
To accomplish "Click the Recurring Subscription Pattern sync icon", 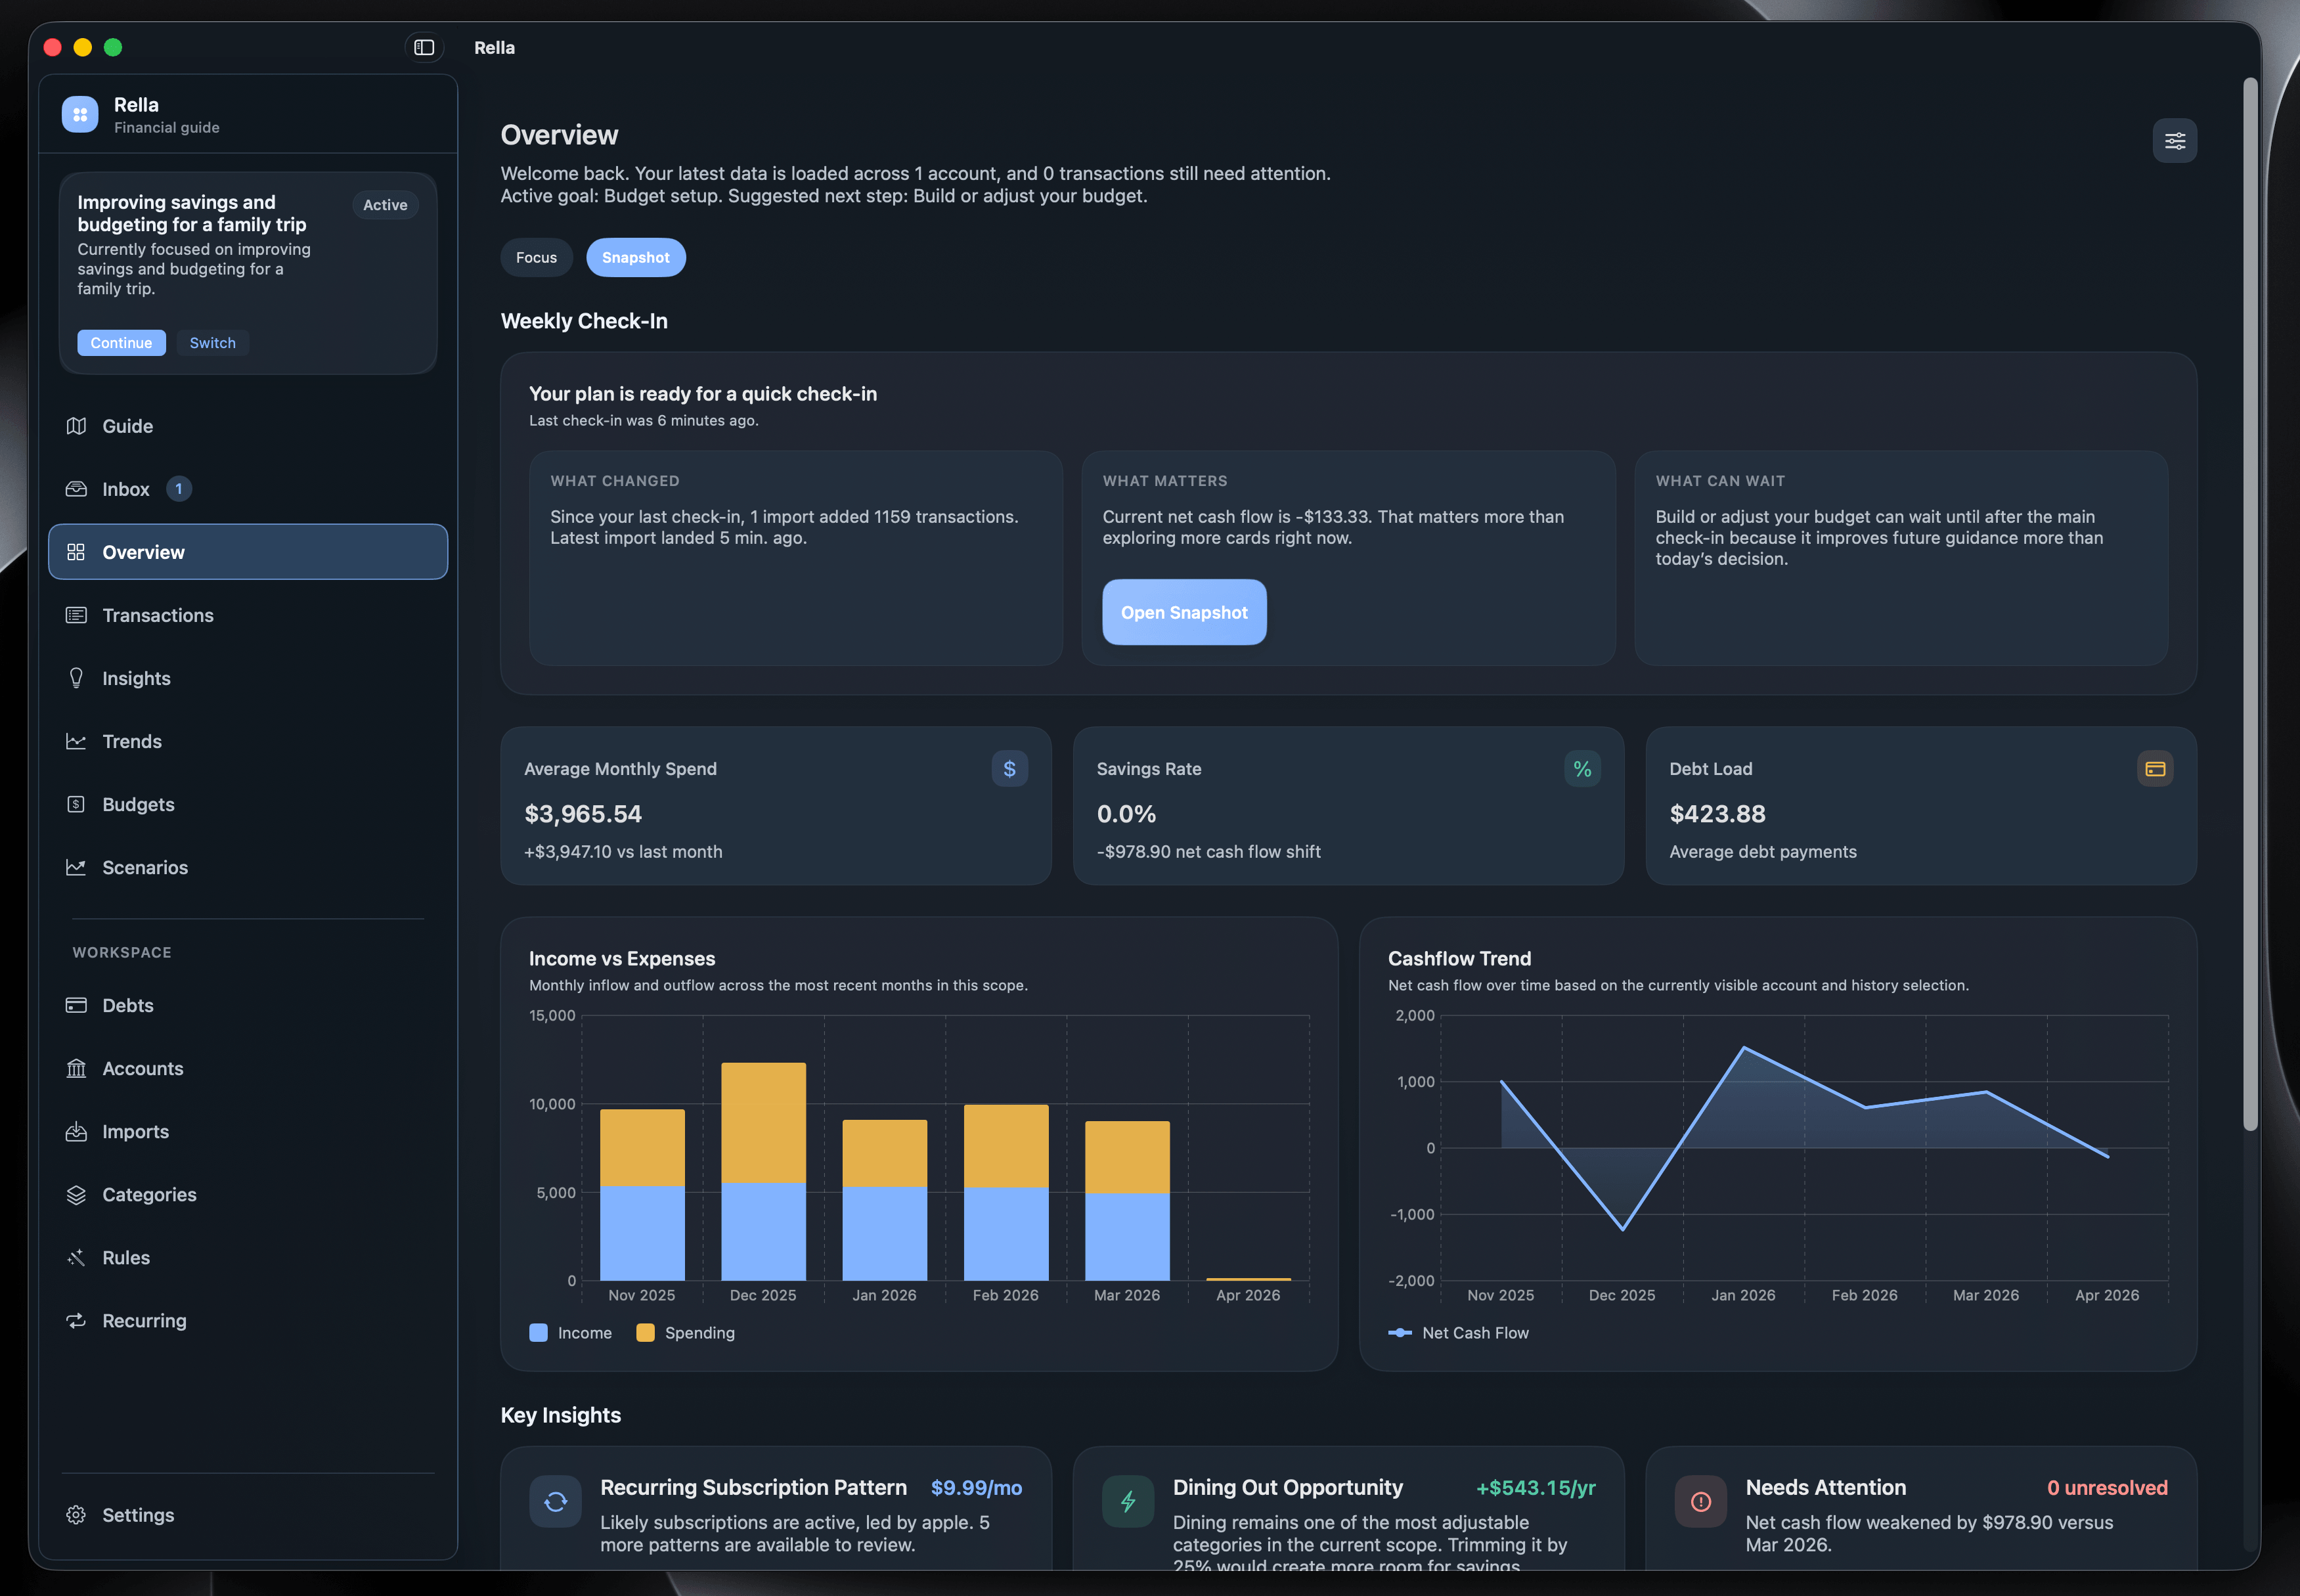I will click(555, 1501).
